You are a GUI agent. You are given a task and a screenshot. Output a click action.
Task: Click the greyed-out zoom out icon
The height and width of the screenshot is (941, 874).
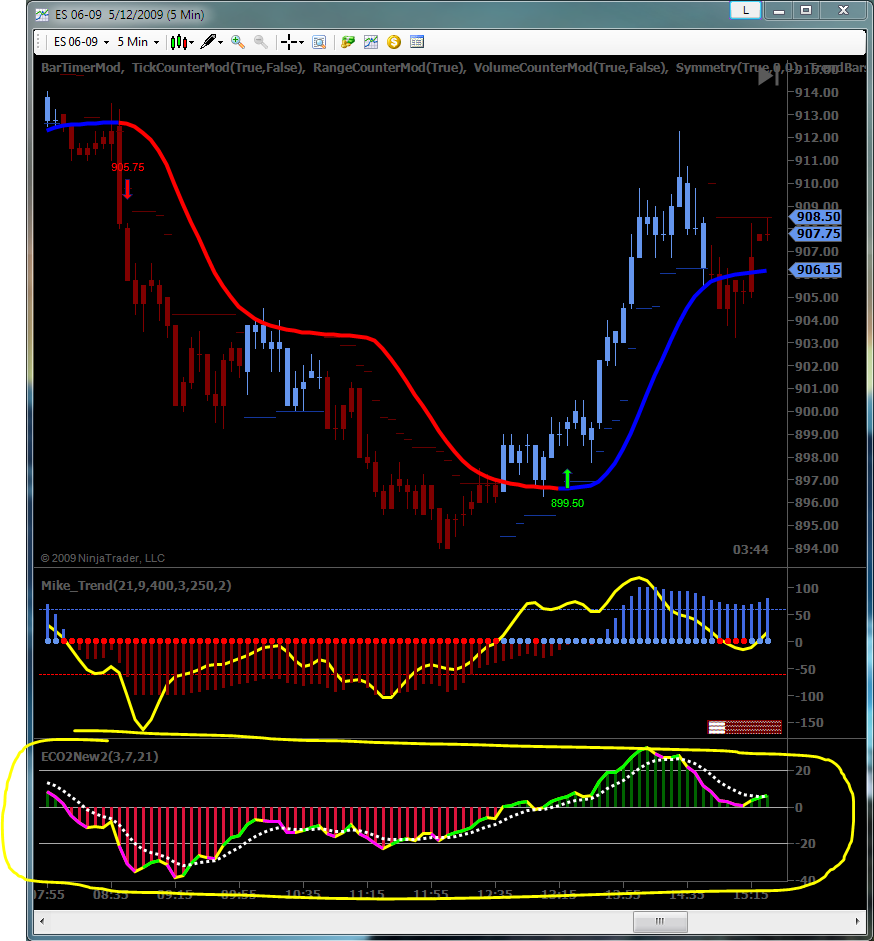(261, 41)
